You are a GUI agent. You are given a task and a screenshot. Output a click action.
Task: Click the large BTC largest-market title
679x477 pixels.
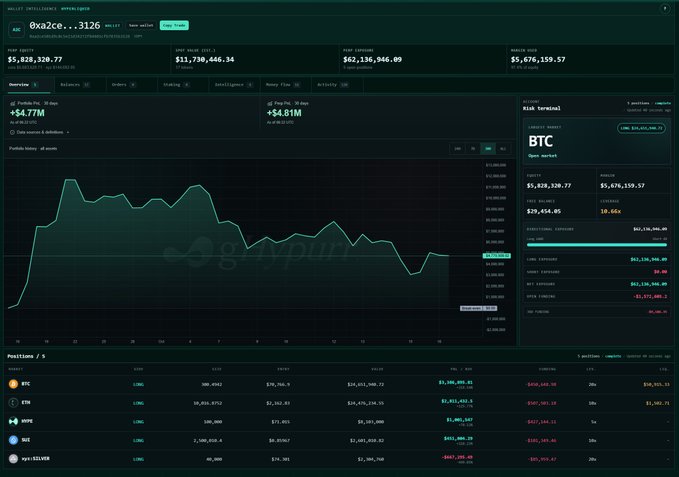(x=541, y=142)
